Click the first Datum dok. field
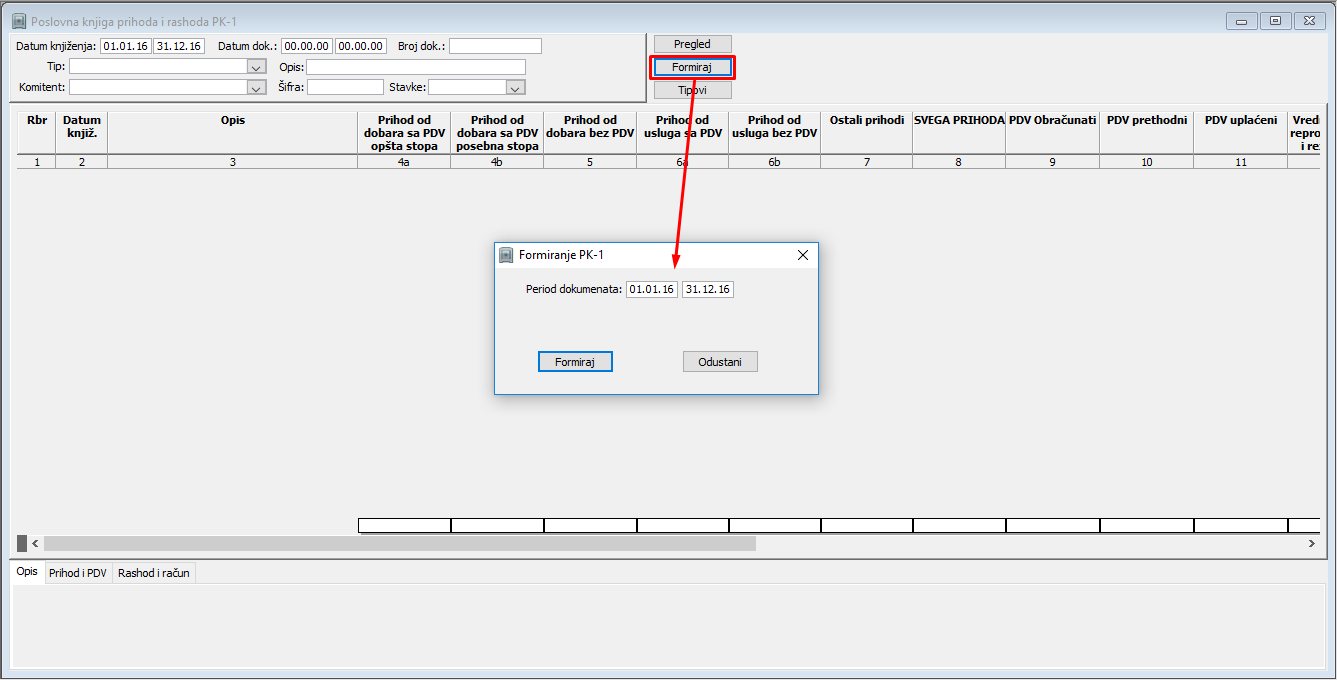Screen dimensions: 1337x680 306,46
